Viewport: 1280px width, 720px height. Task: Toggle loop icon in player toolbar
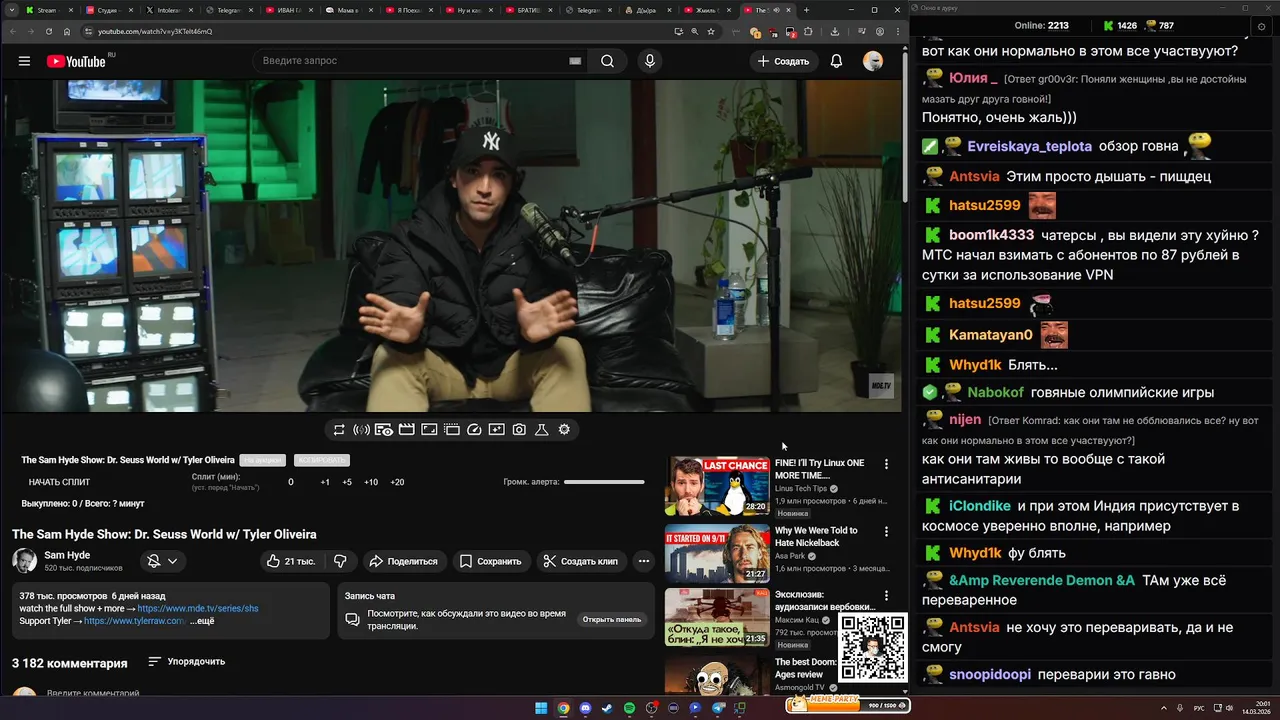339,429
